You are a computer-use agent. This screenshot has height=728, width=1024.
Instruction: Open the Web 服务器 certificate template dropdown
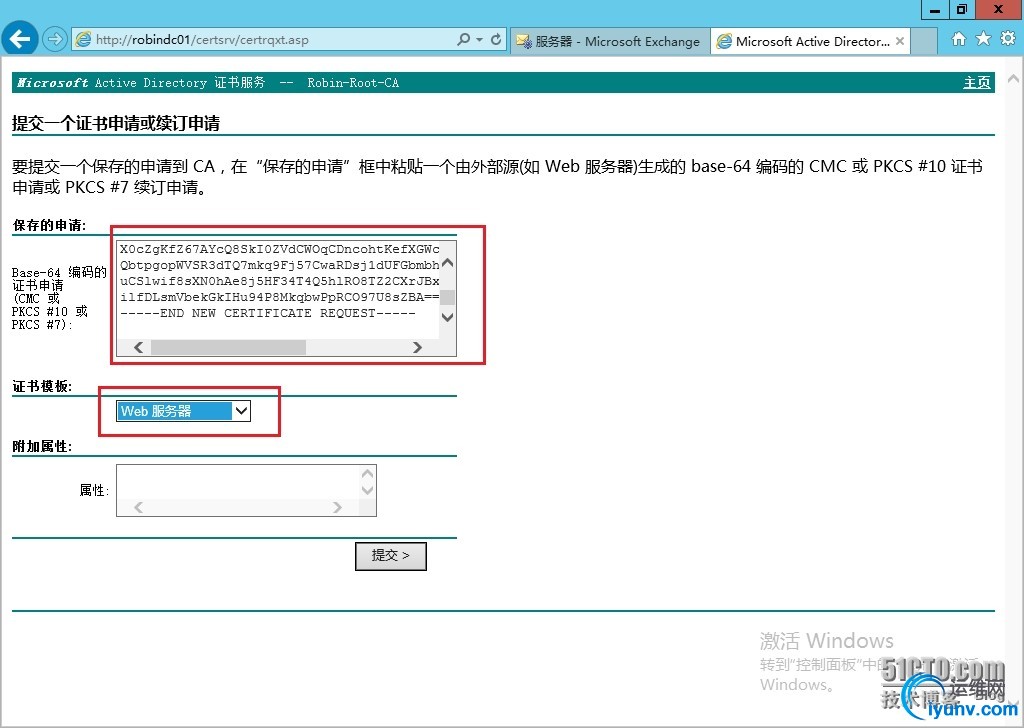coord(184,411)
